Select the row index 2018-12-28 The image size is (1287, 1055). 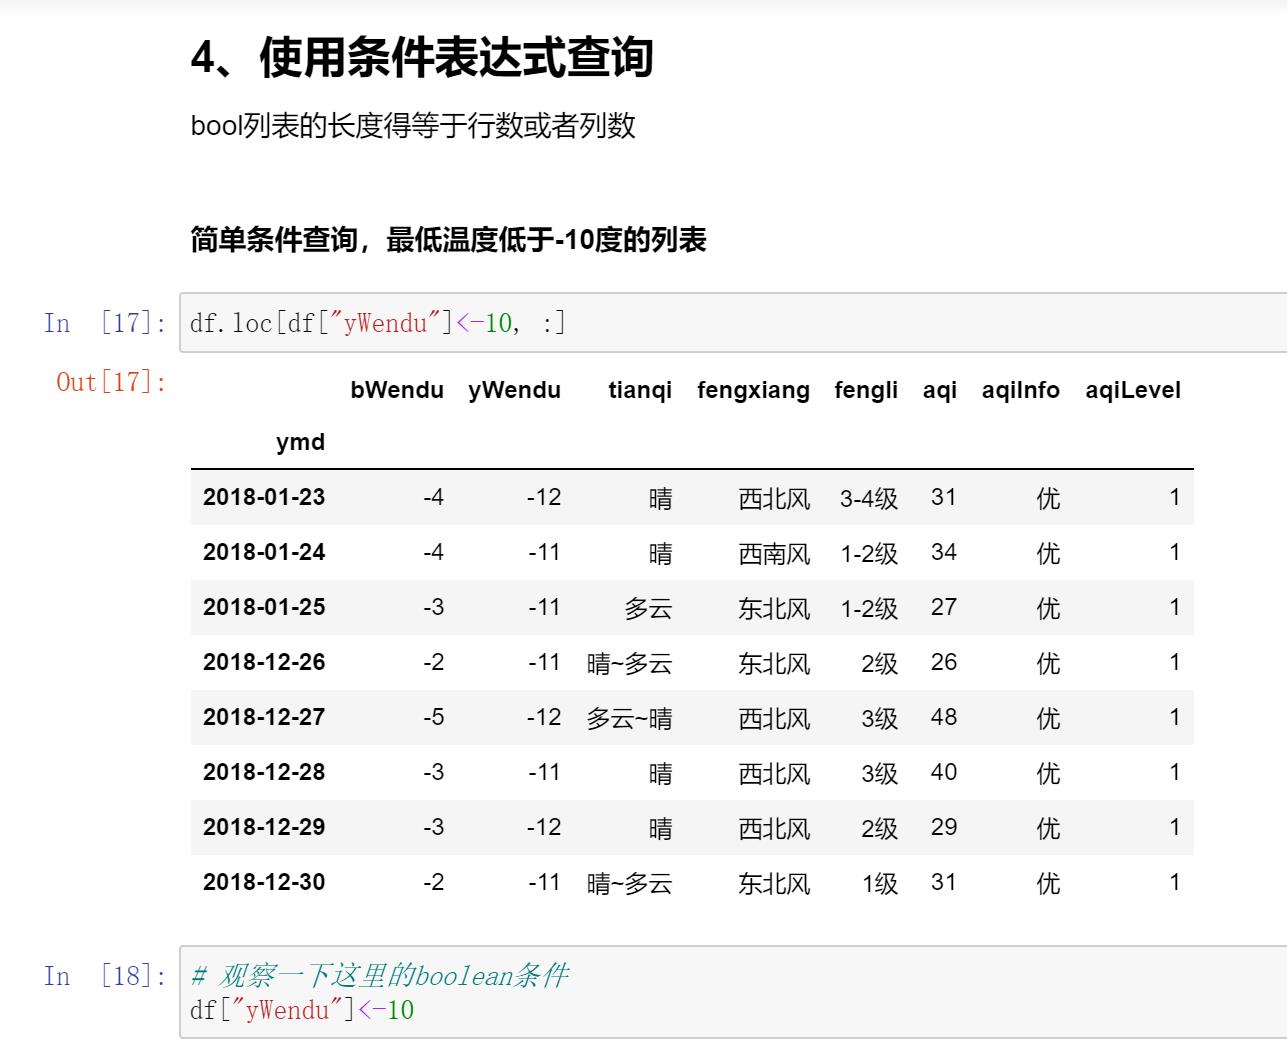(x=264, y=772)
